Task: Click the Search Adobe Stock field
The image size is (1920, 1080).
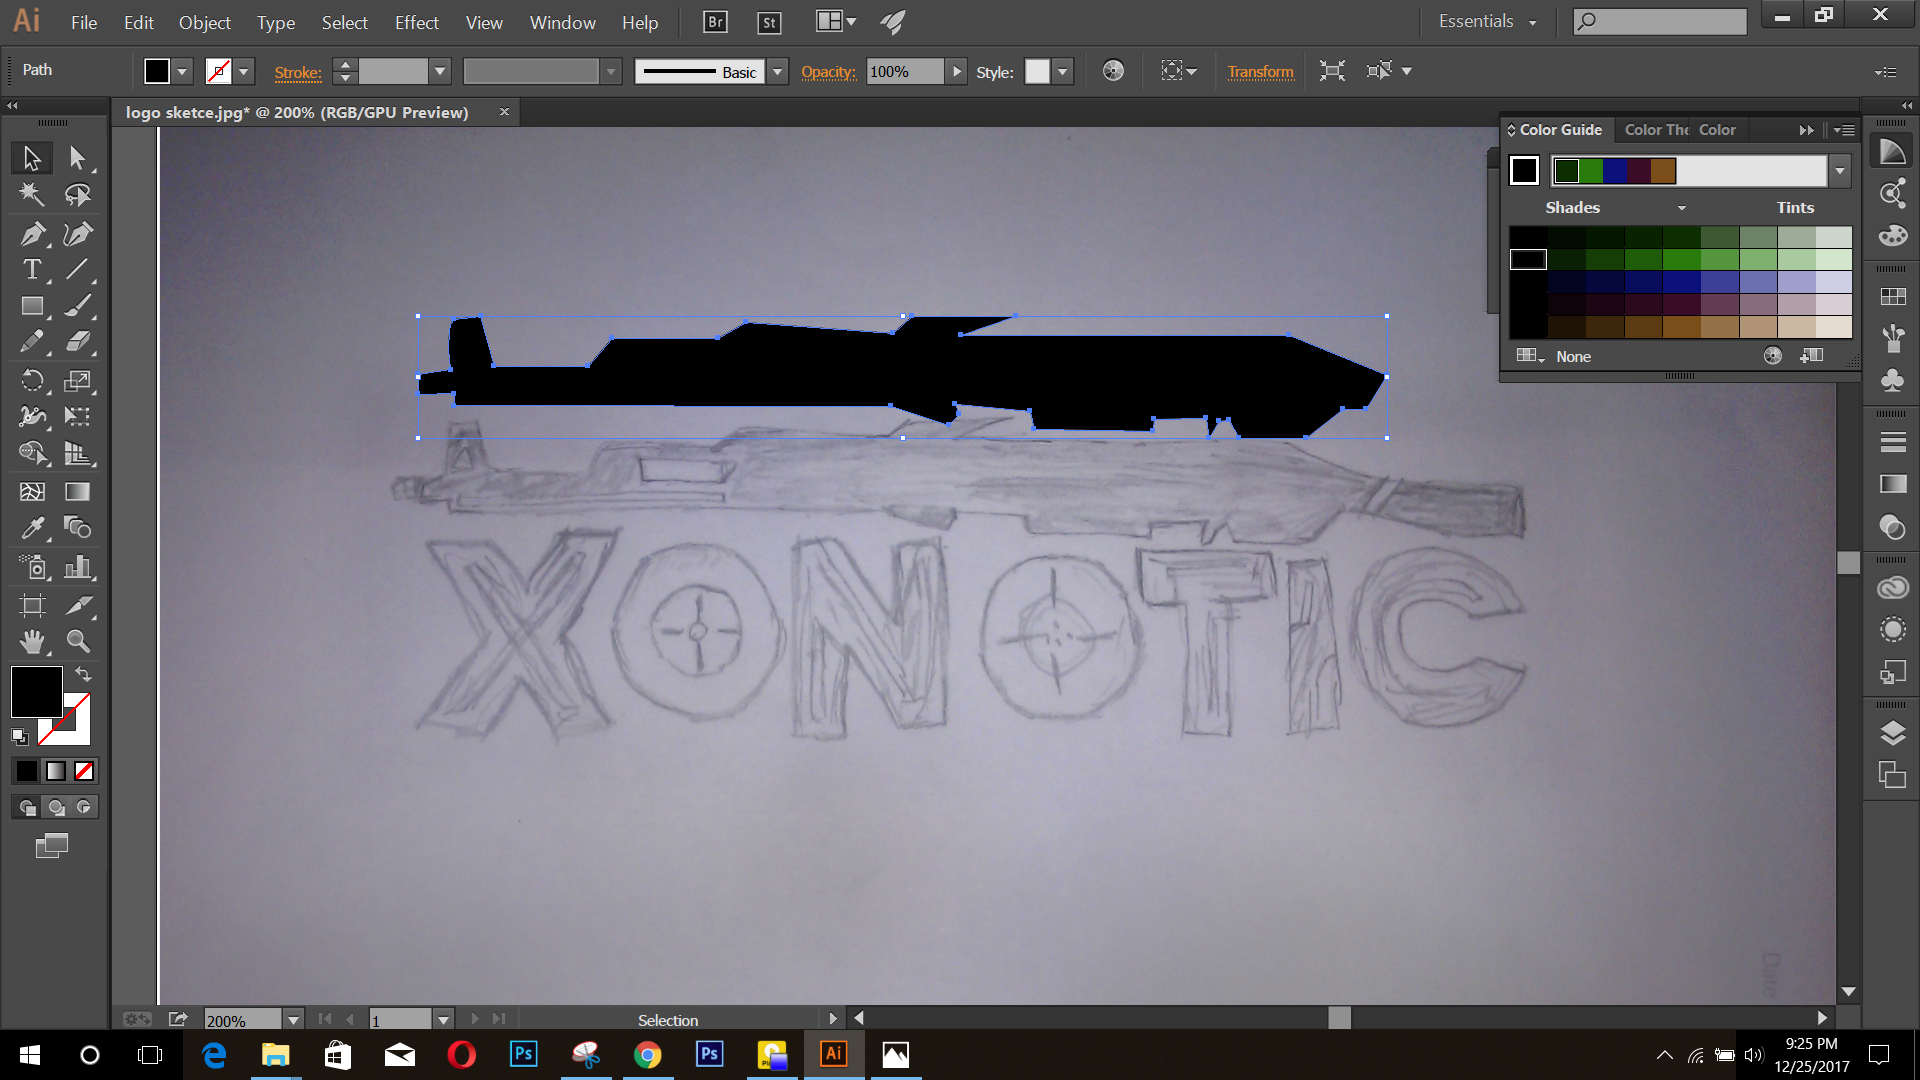Action: pyautogui.click(x=1660, y=21)
